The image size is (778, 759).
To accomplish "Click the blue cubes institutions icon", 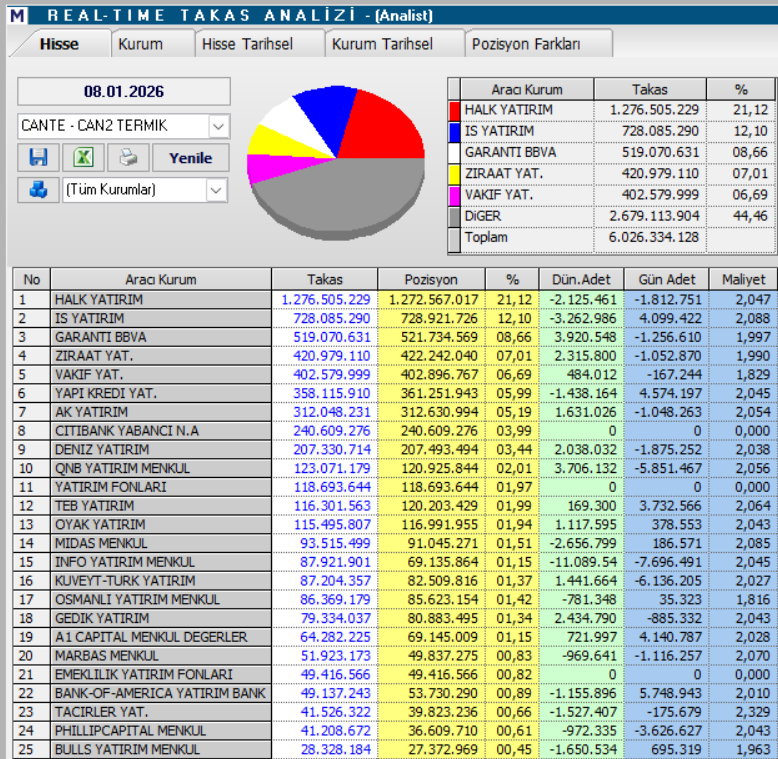I will [38, 190].
